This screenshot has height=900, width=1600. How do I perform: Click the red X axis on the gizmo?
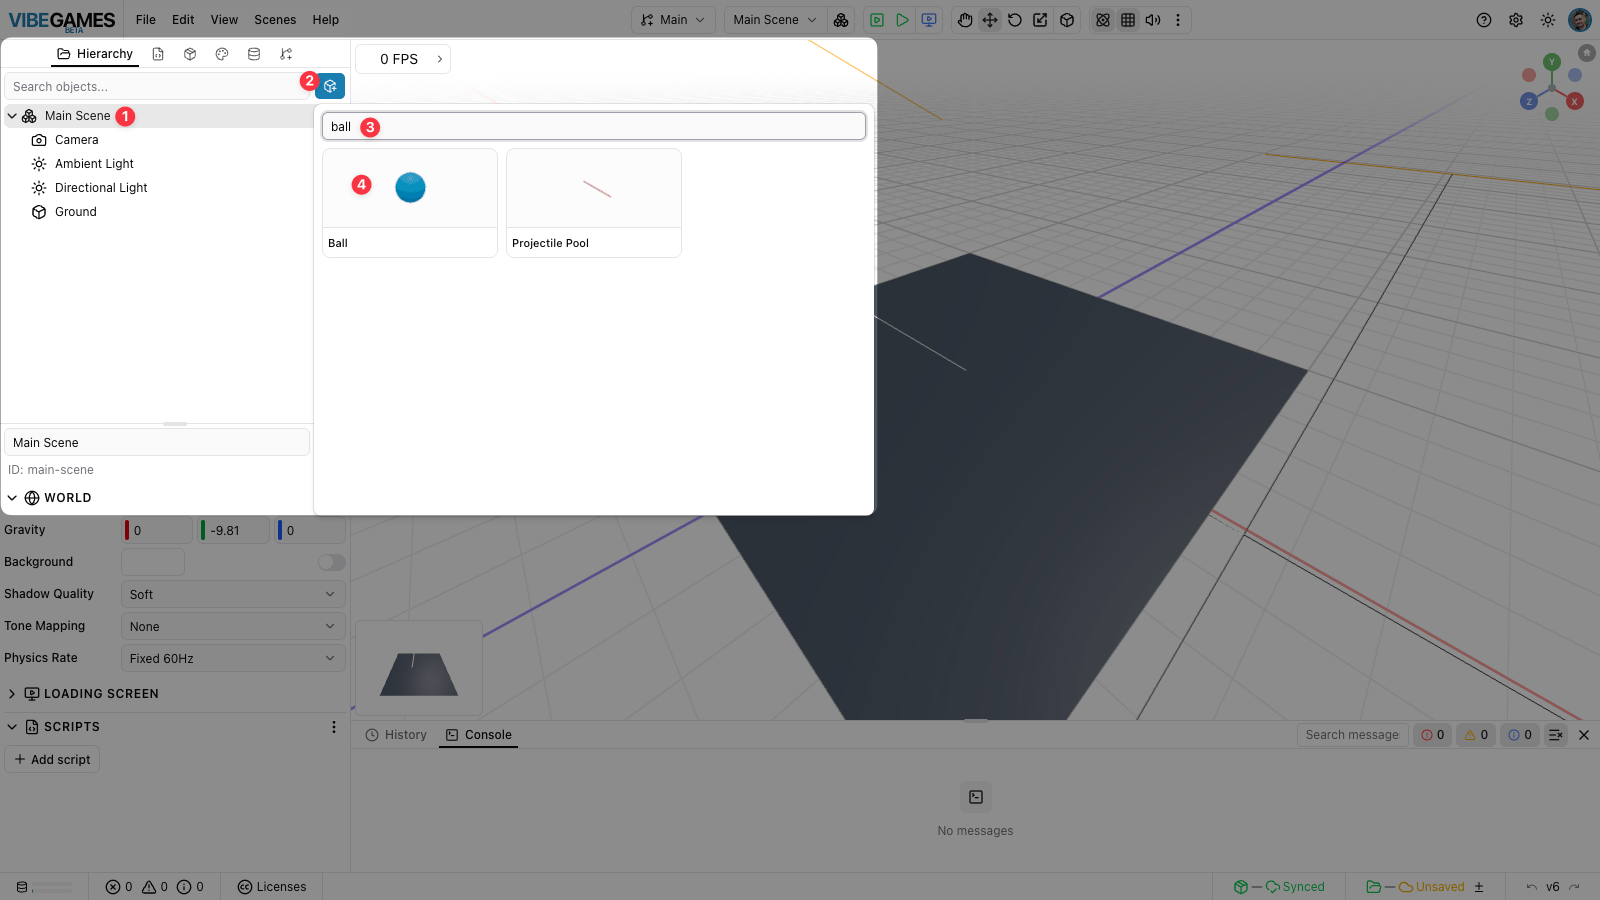[x=1575, y=101]
